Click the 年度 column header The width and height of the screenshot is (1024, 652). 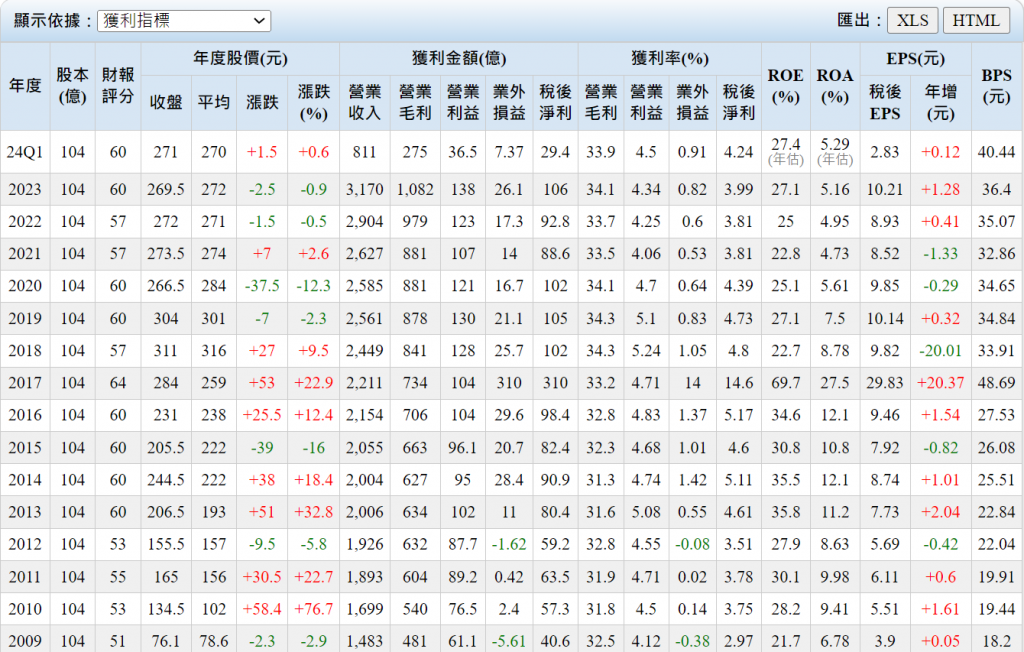pos(25,86)
